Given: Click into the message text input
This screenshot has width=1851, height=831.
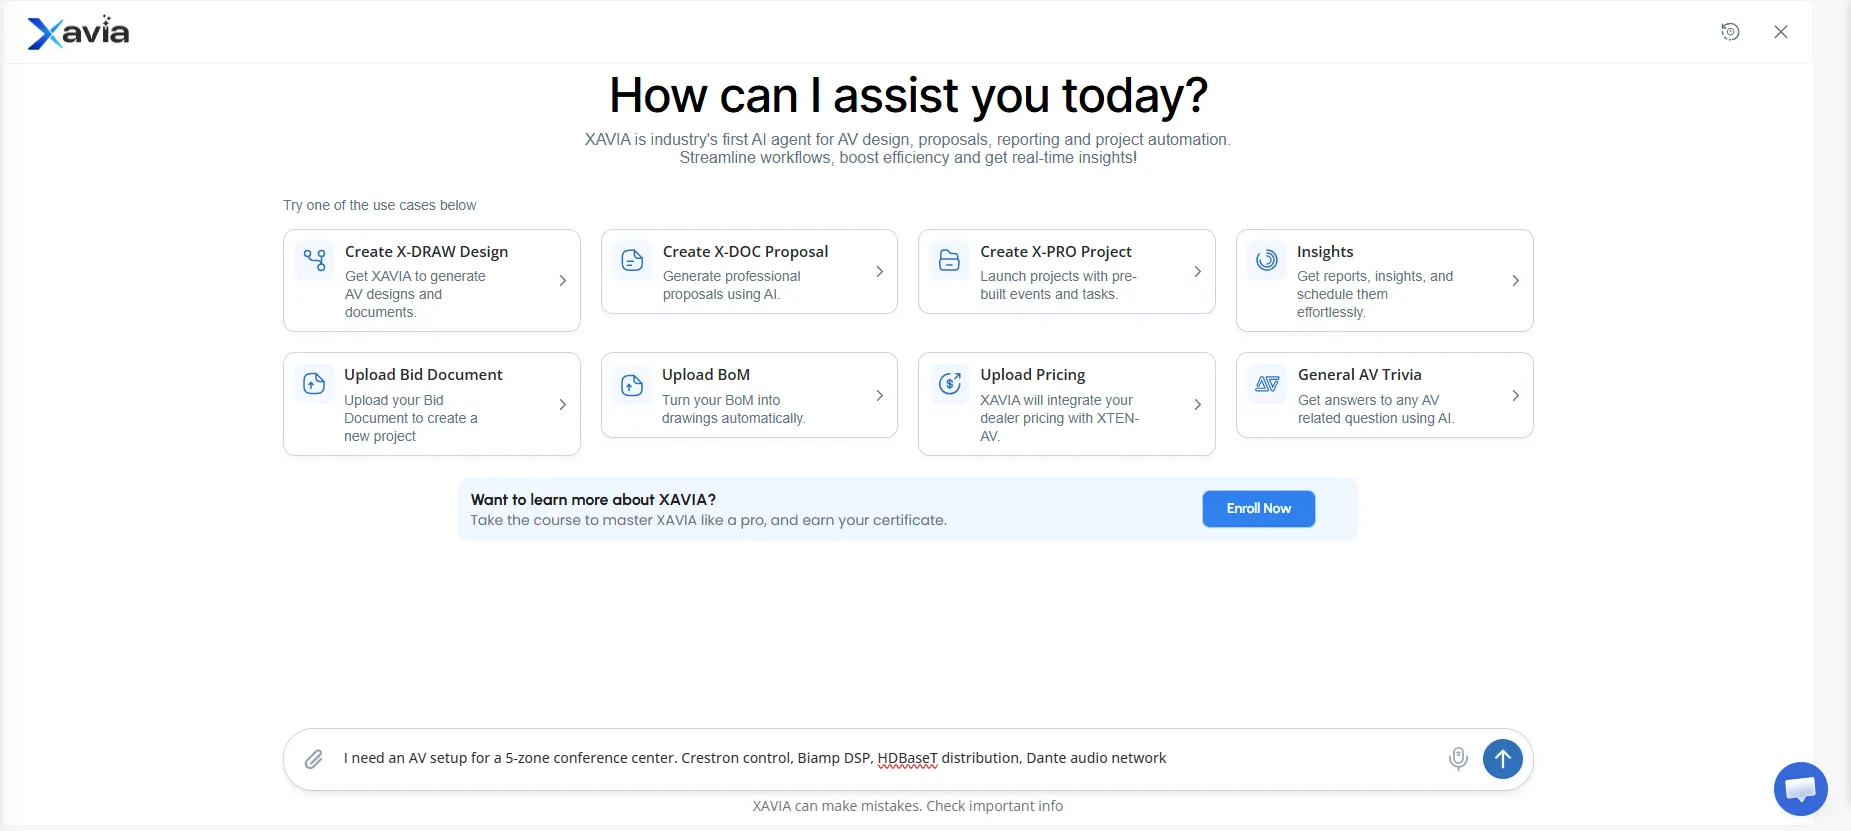Looking at the screenshot, I should click(x=880, y=759).
